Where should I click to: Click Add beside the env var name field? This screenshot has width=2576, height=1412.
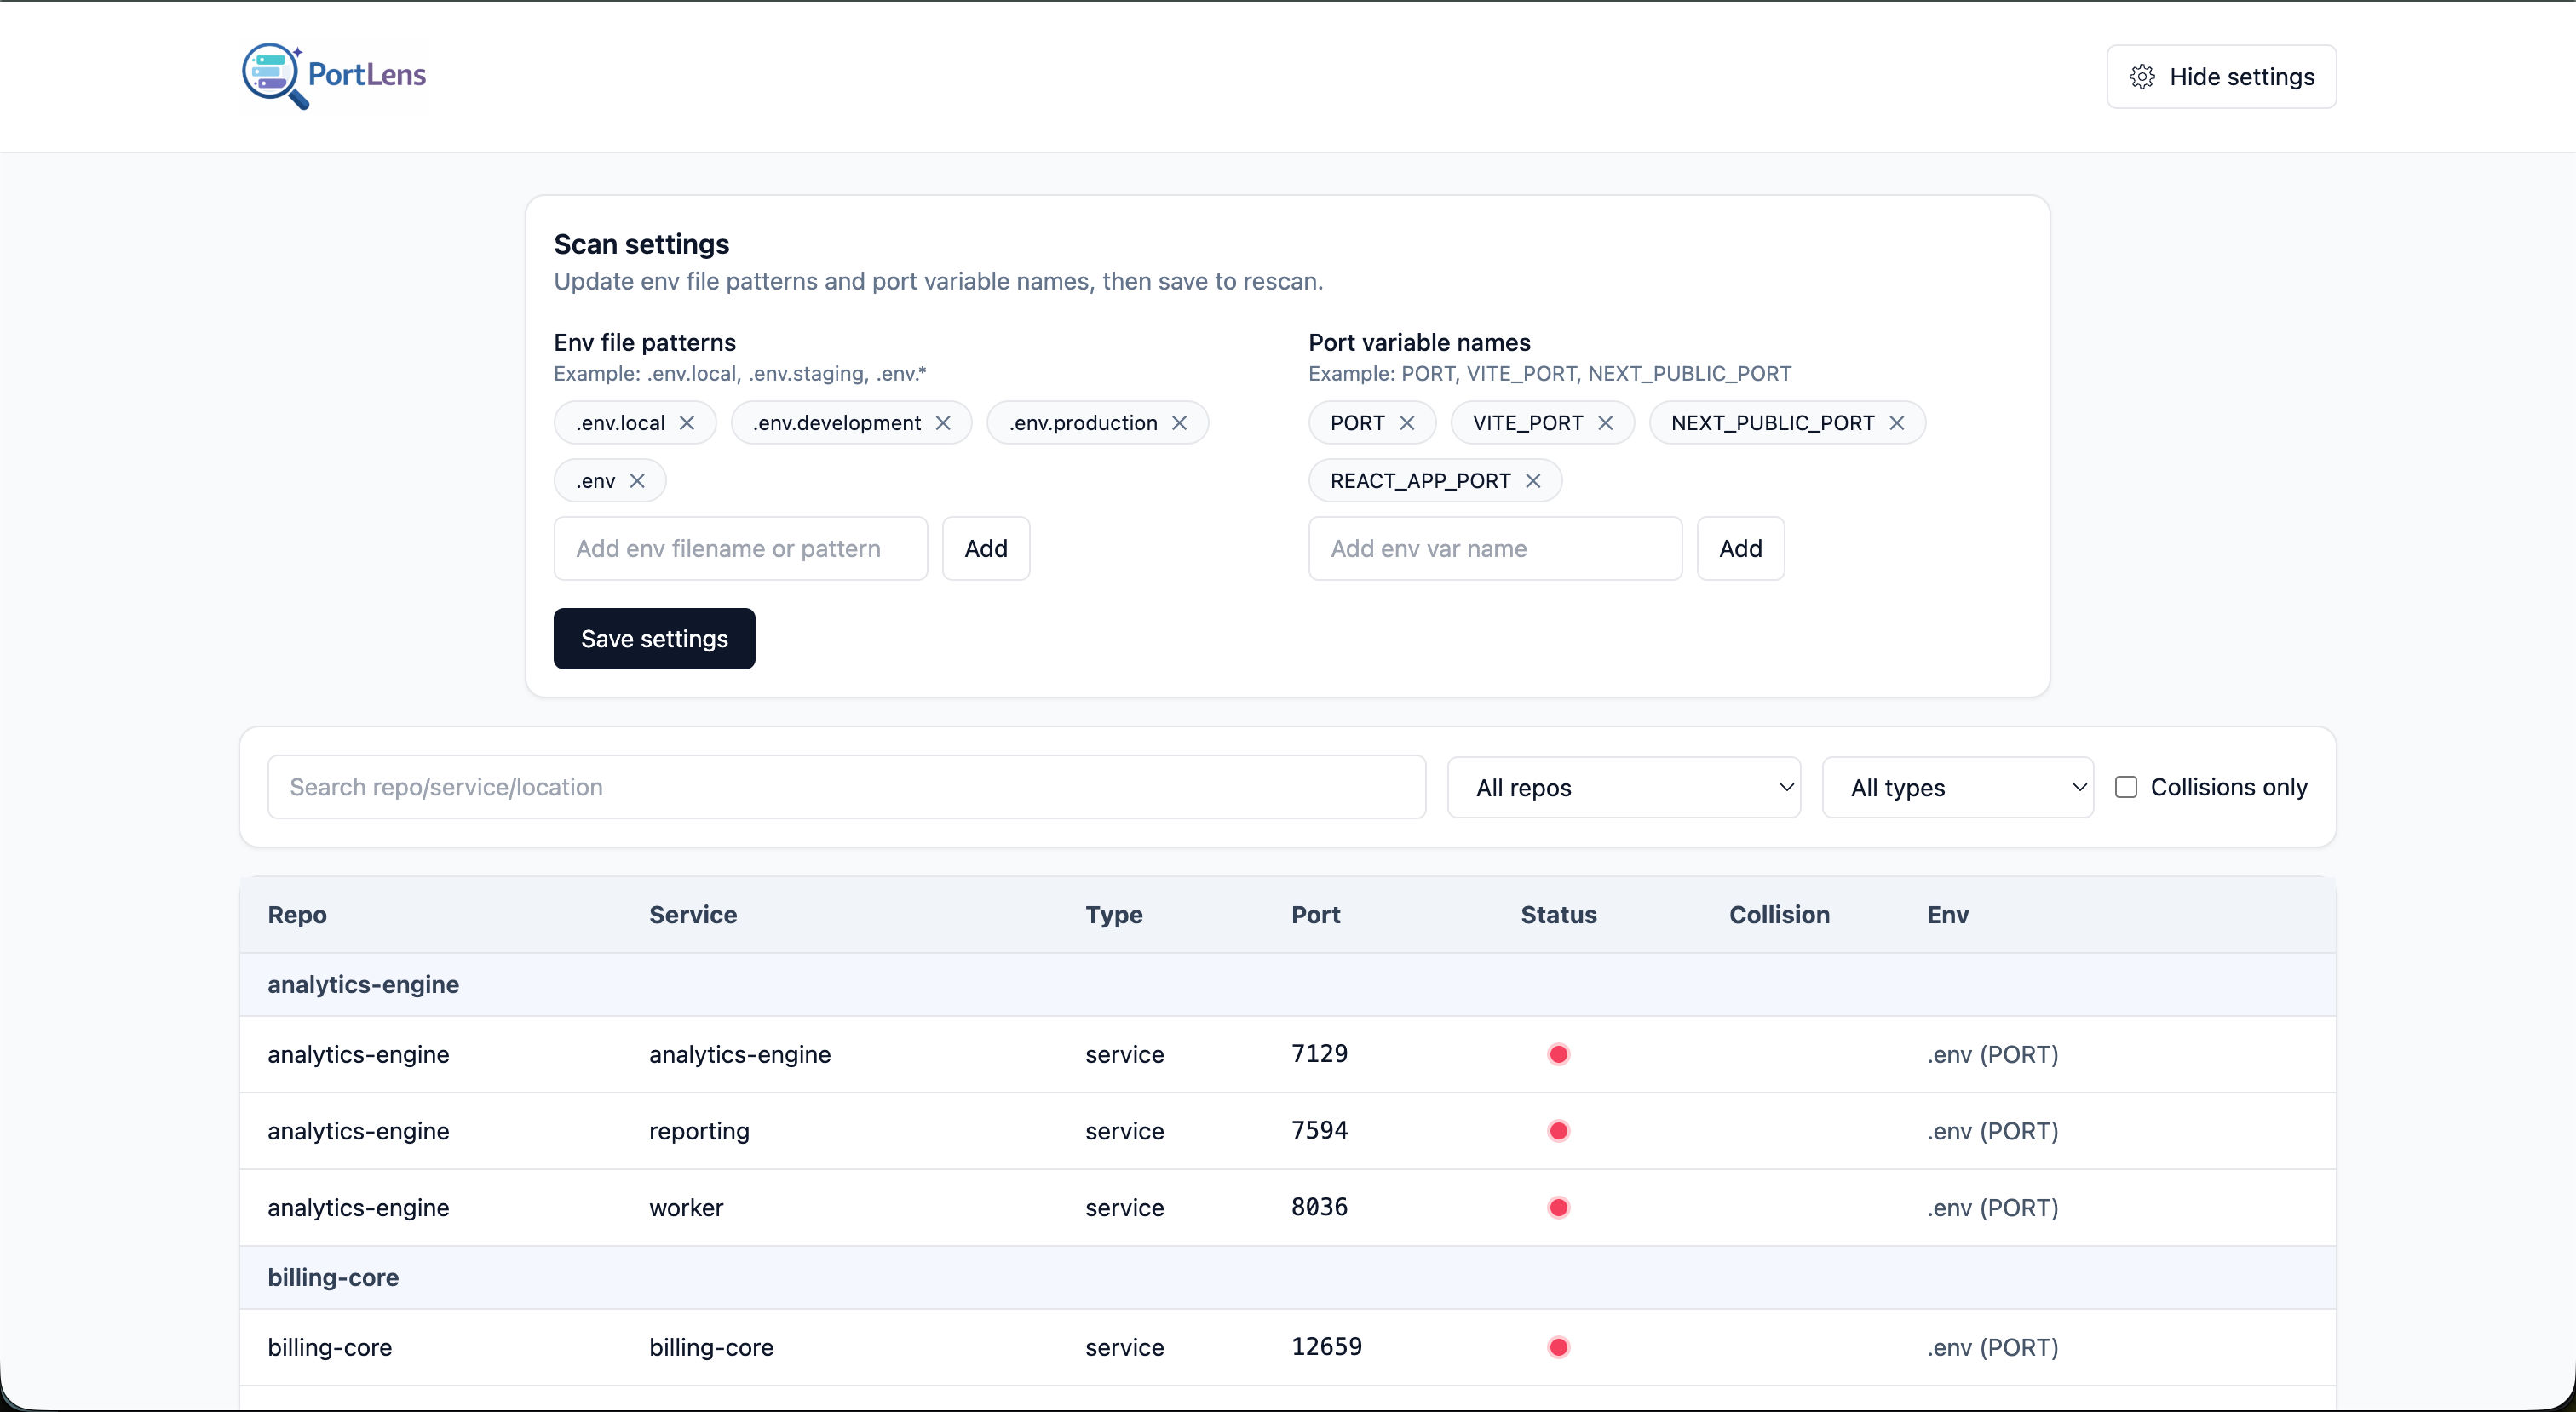point(1740,548)
